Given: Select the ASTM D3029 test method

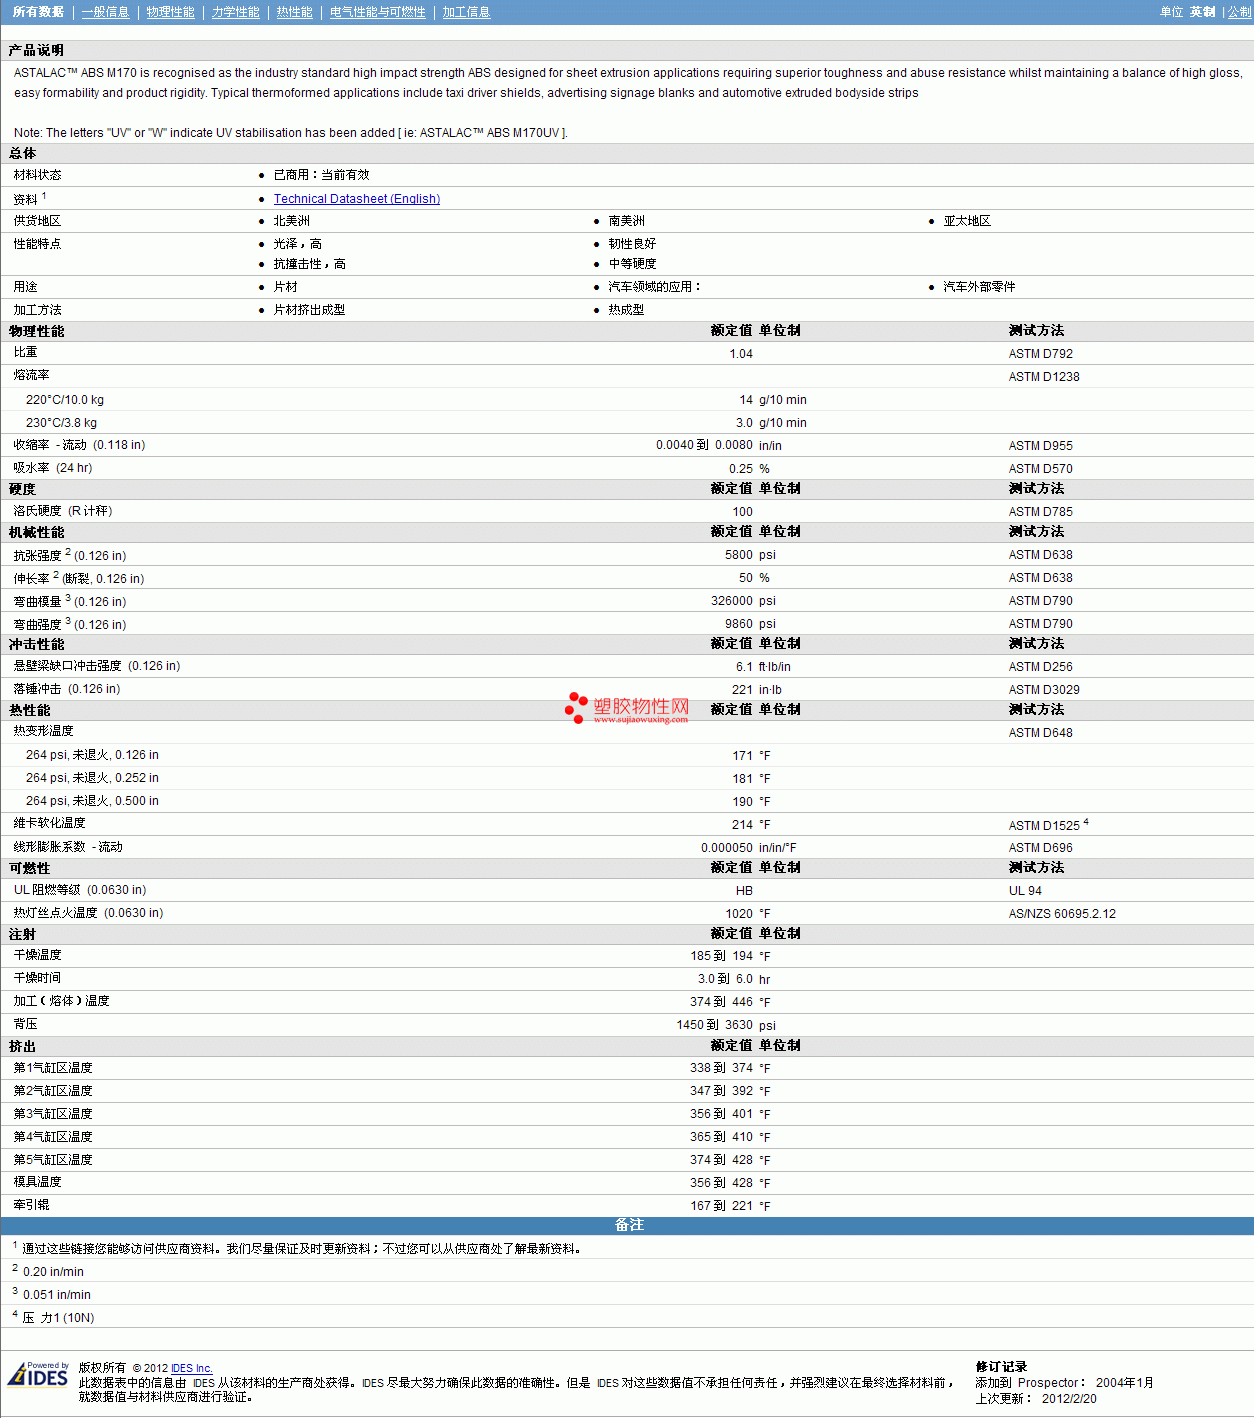Looking at the screenshot, I should click(x=1044, y=690).
